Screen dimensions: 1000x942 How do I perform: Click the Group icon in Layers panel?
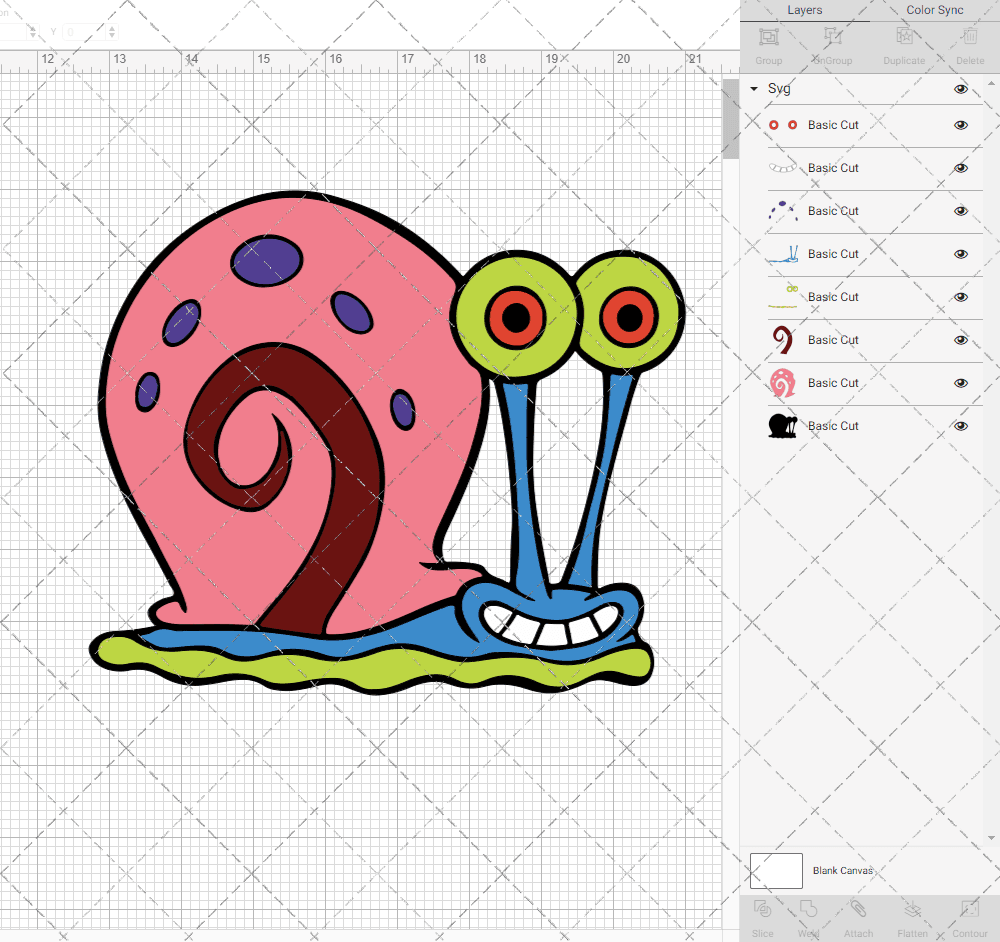[768, 37]
